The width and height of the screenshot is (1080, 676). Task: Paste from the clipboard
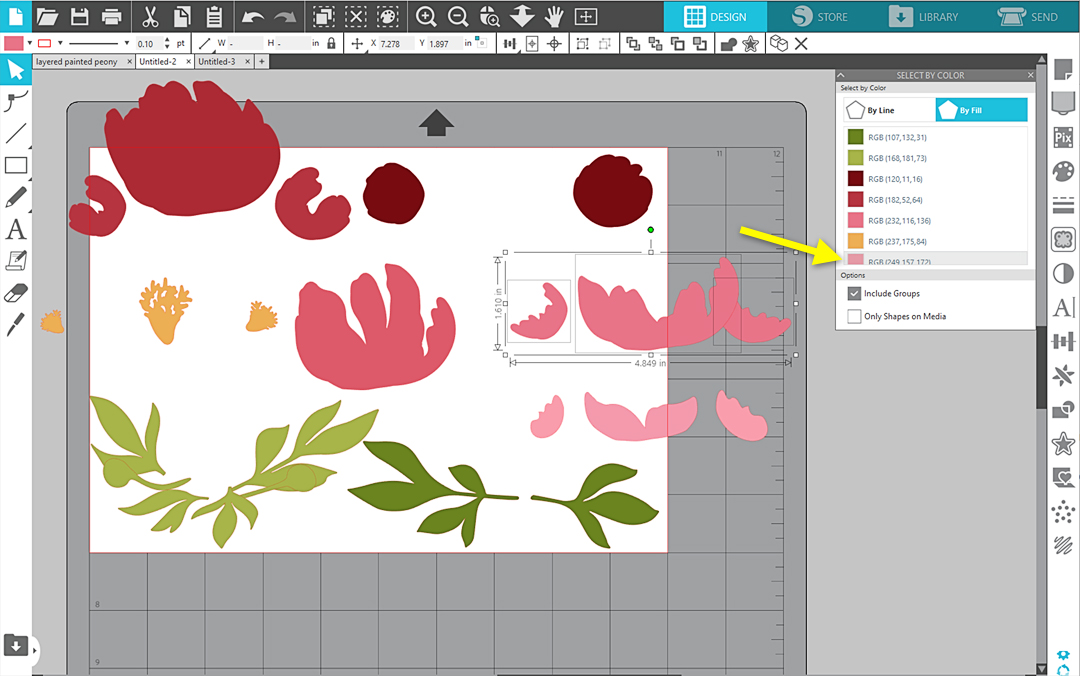214,16
